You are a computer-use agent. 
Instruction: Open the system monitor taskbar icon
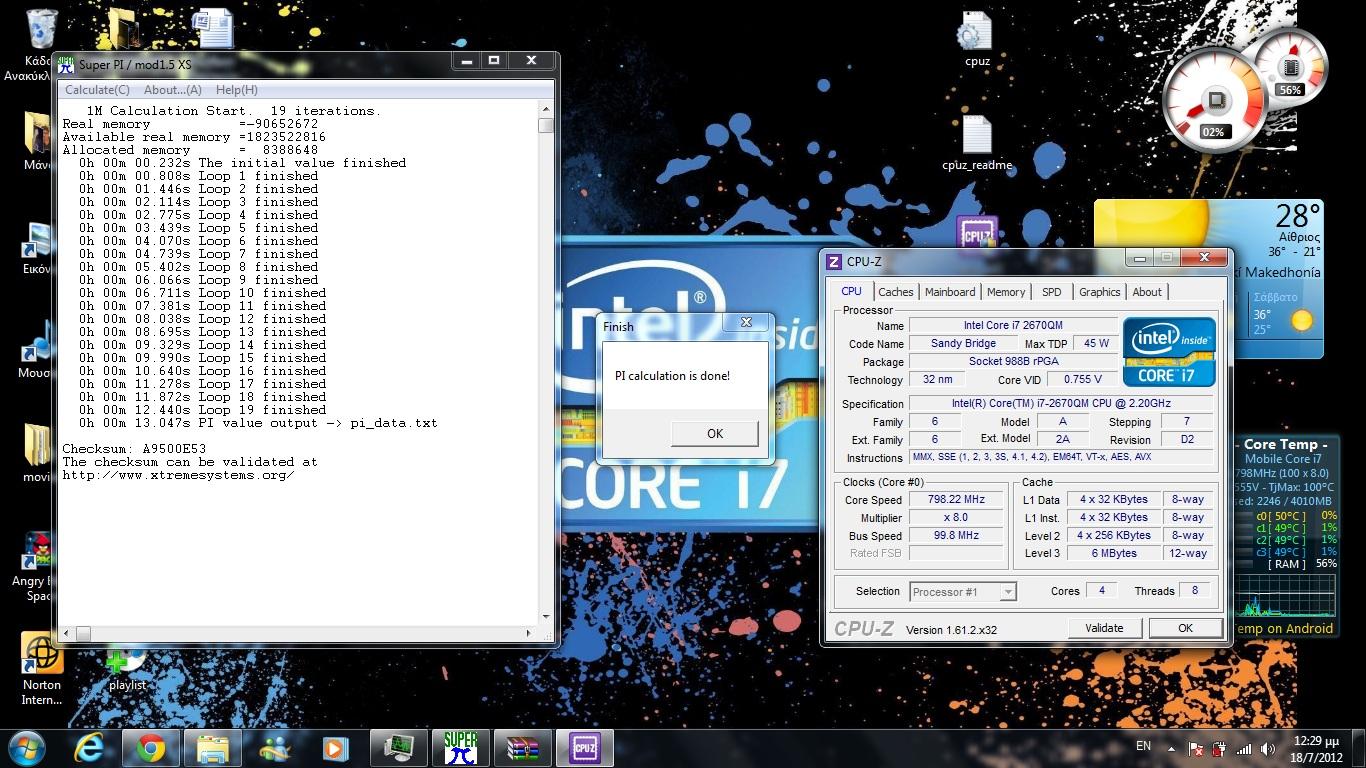398,748
